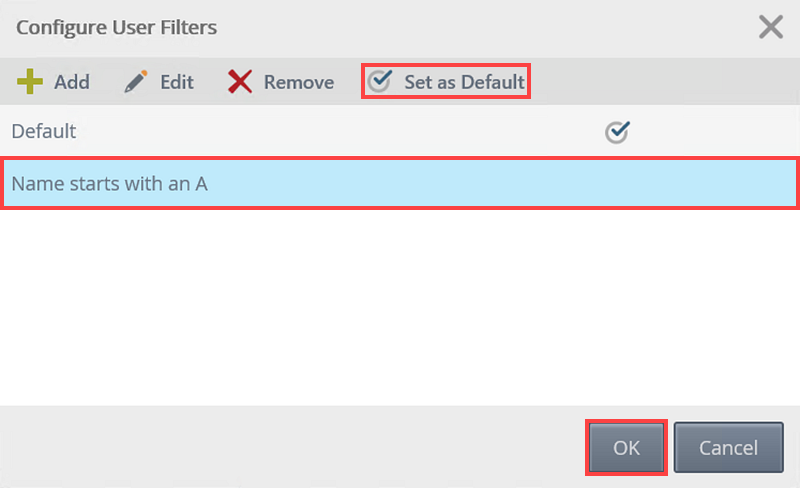
Task: Click the empty footer area beside OK
Action: (291, 447)
